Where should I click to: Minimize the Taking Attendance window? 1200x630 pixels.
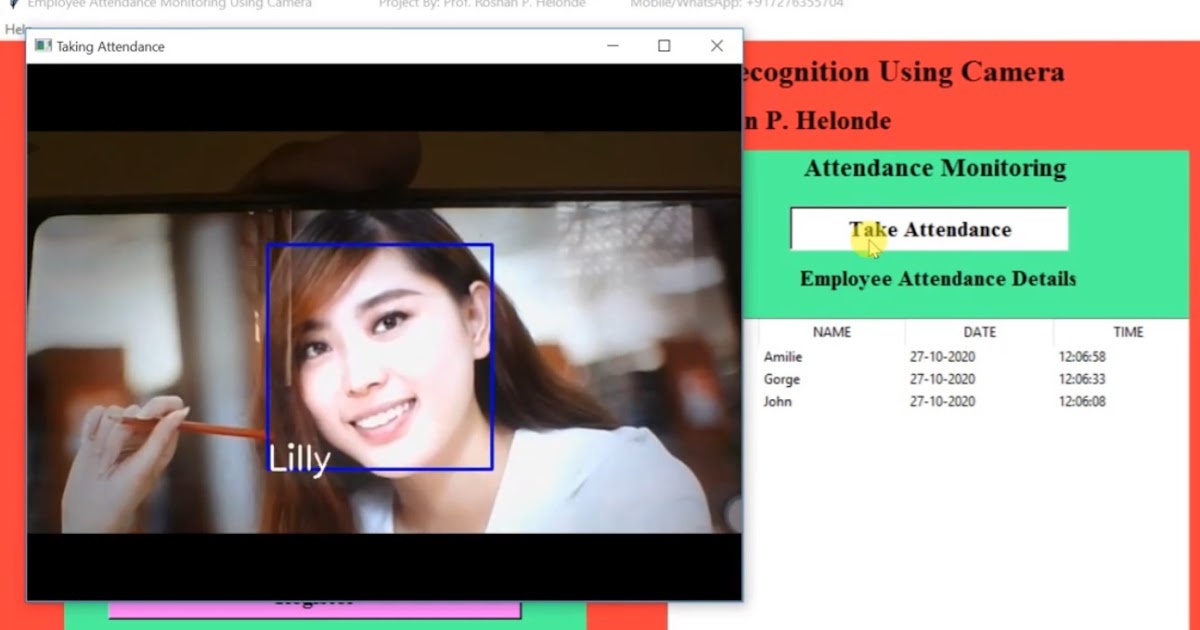[x=610, y=46]
